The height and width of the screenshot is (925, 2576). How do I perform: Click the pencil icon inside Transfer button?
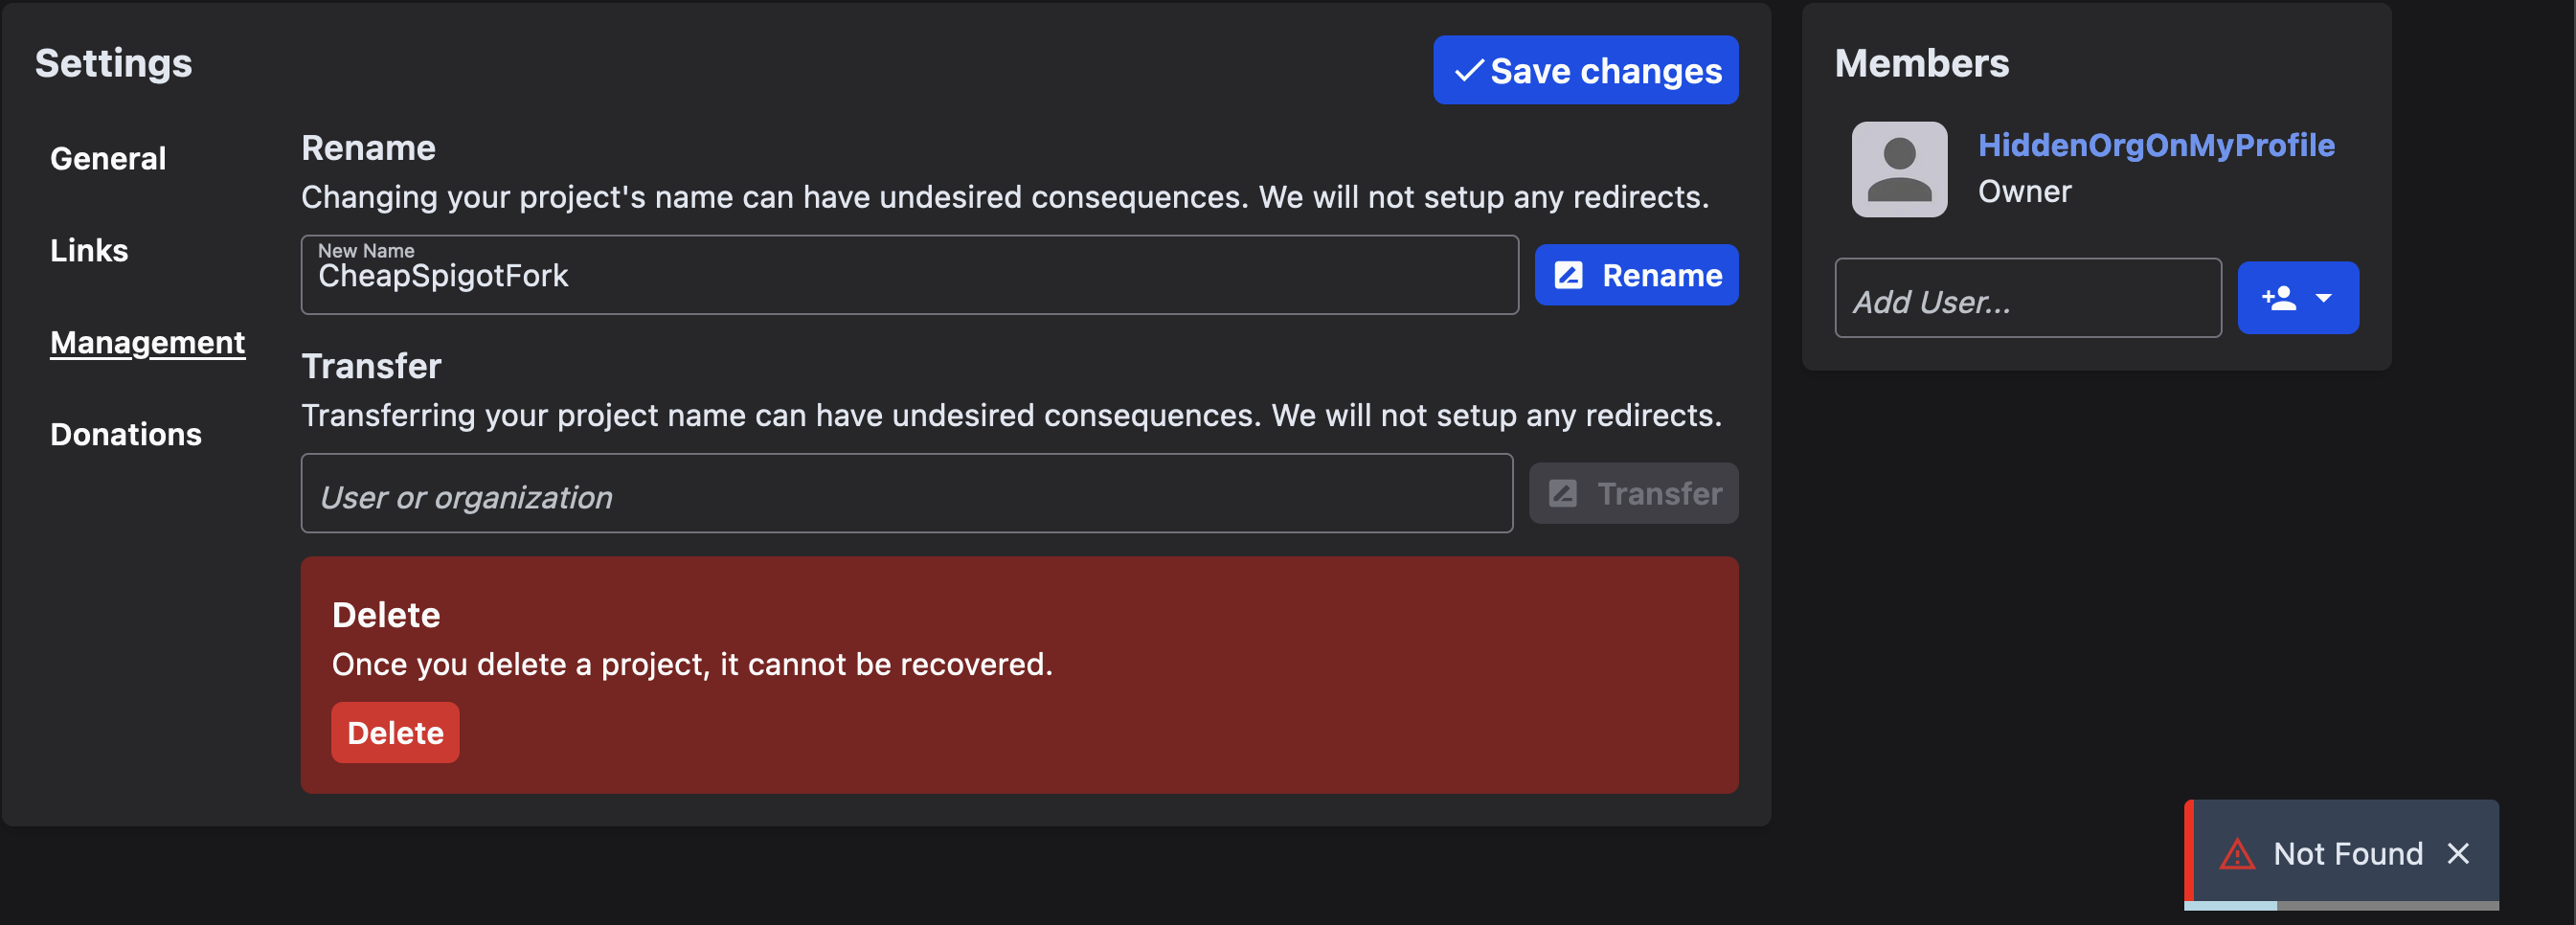click(x=1563, y=492)
